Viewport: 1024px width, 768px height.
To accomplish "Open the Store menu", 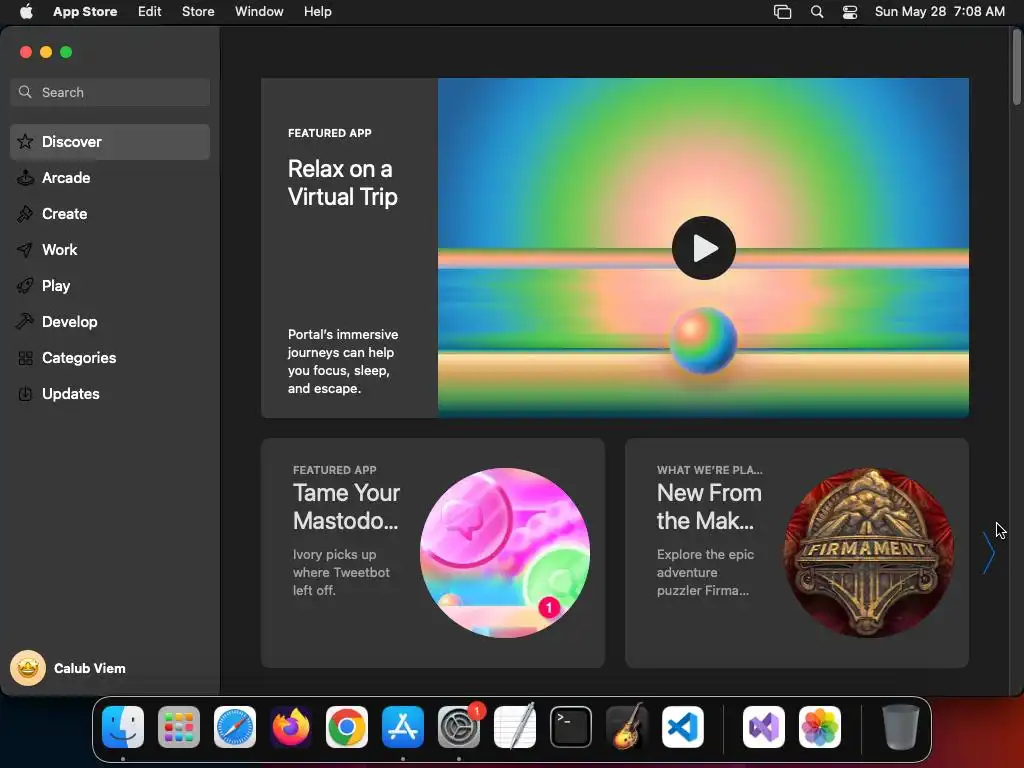I will coord(198,12).
